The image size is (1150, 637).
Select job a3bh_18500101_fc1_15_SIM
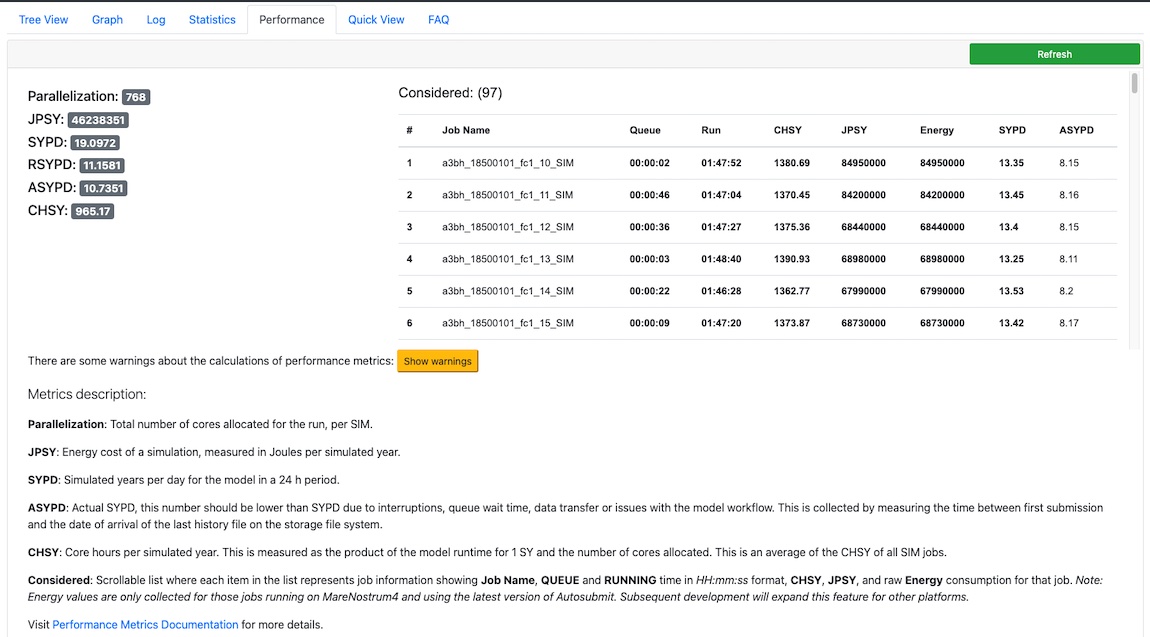click(x=508, y=323)
